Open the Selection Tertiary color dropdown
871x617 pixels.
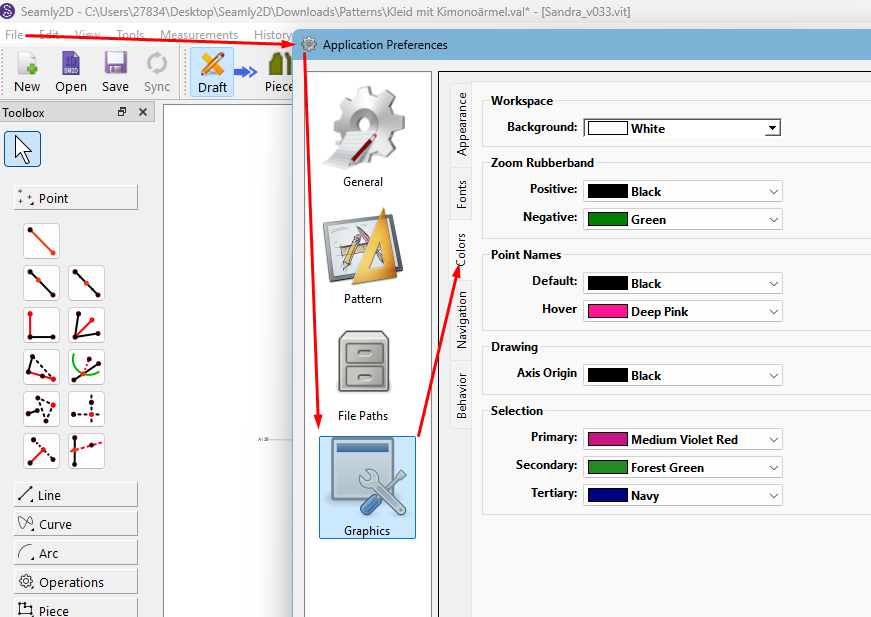773,495
